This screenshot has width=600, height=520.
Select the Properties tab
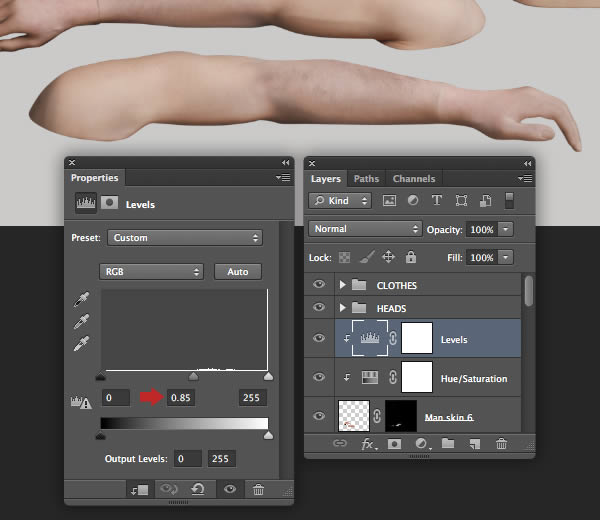pos(95,178)
